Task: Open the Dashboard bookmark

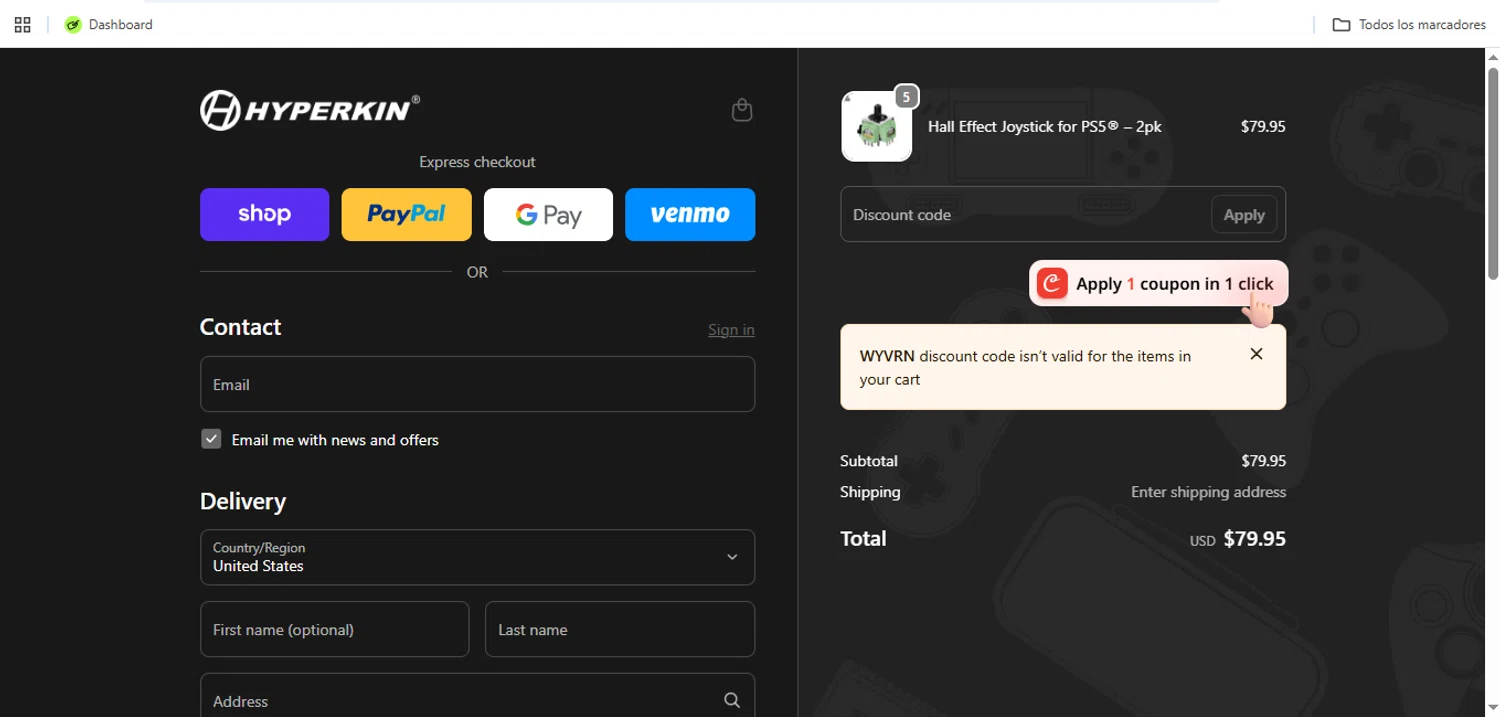Action: [109, 25]
